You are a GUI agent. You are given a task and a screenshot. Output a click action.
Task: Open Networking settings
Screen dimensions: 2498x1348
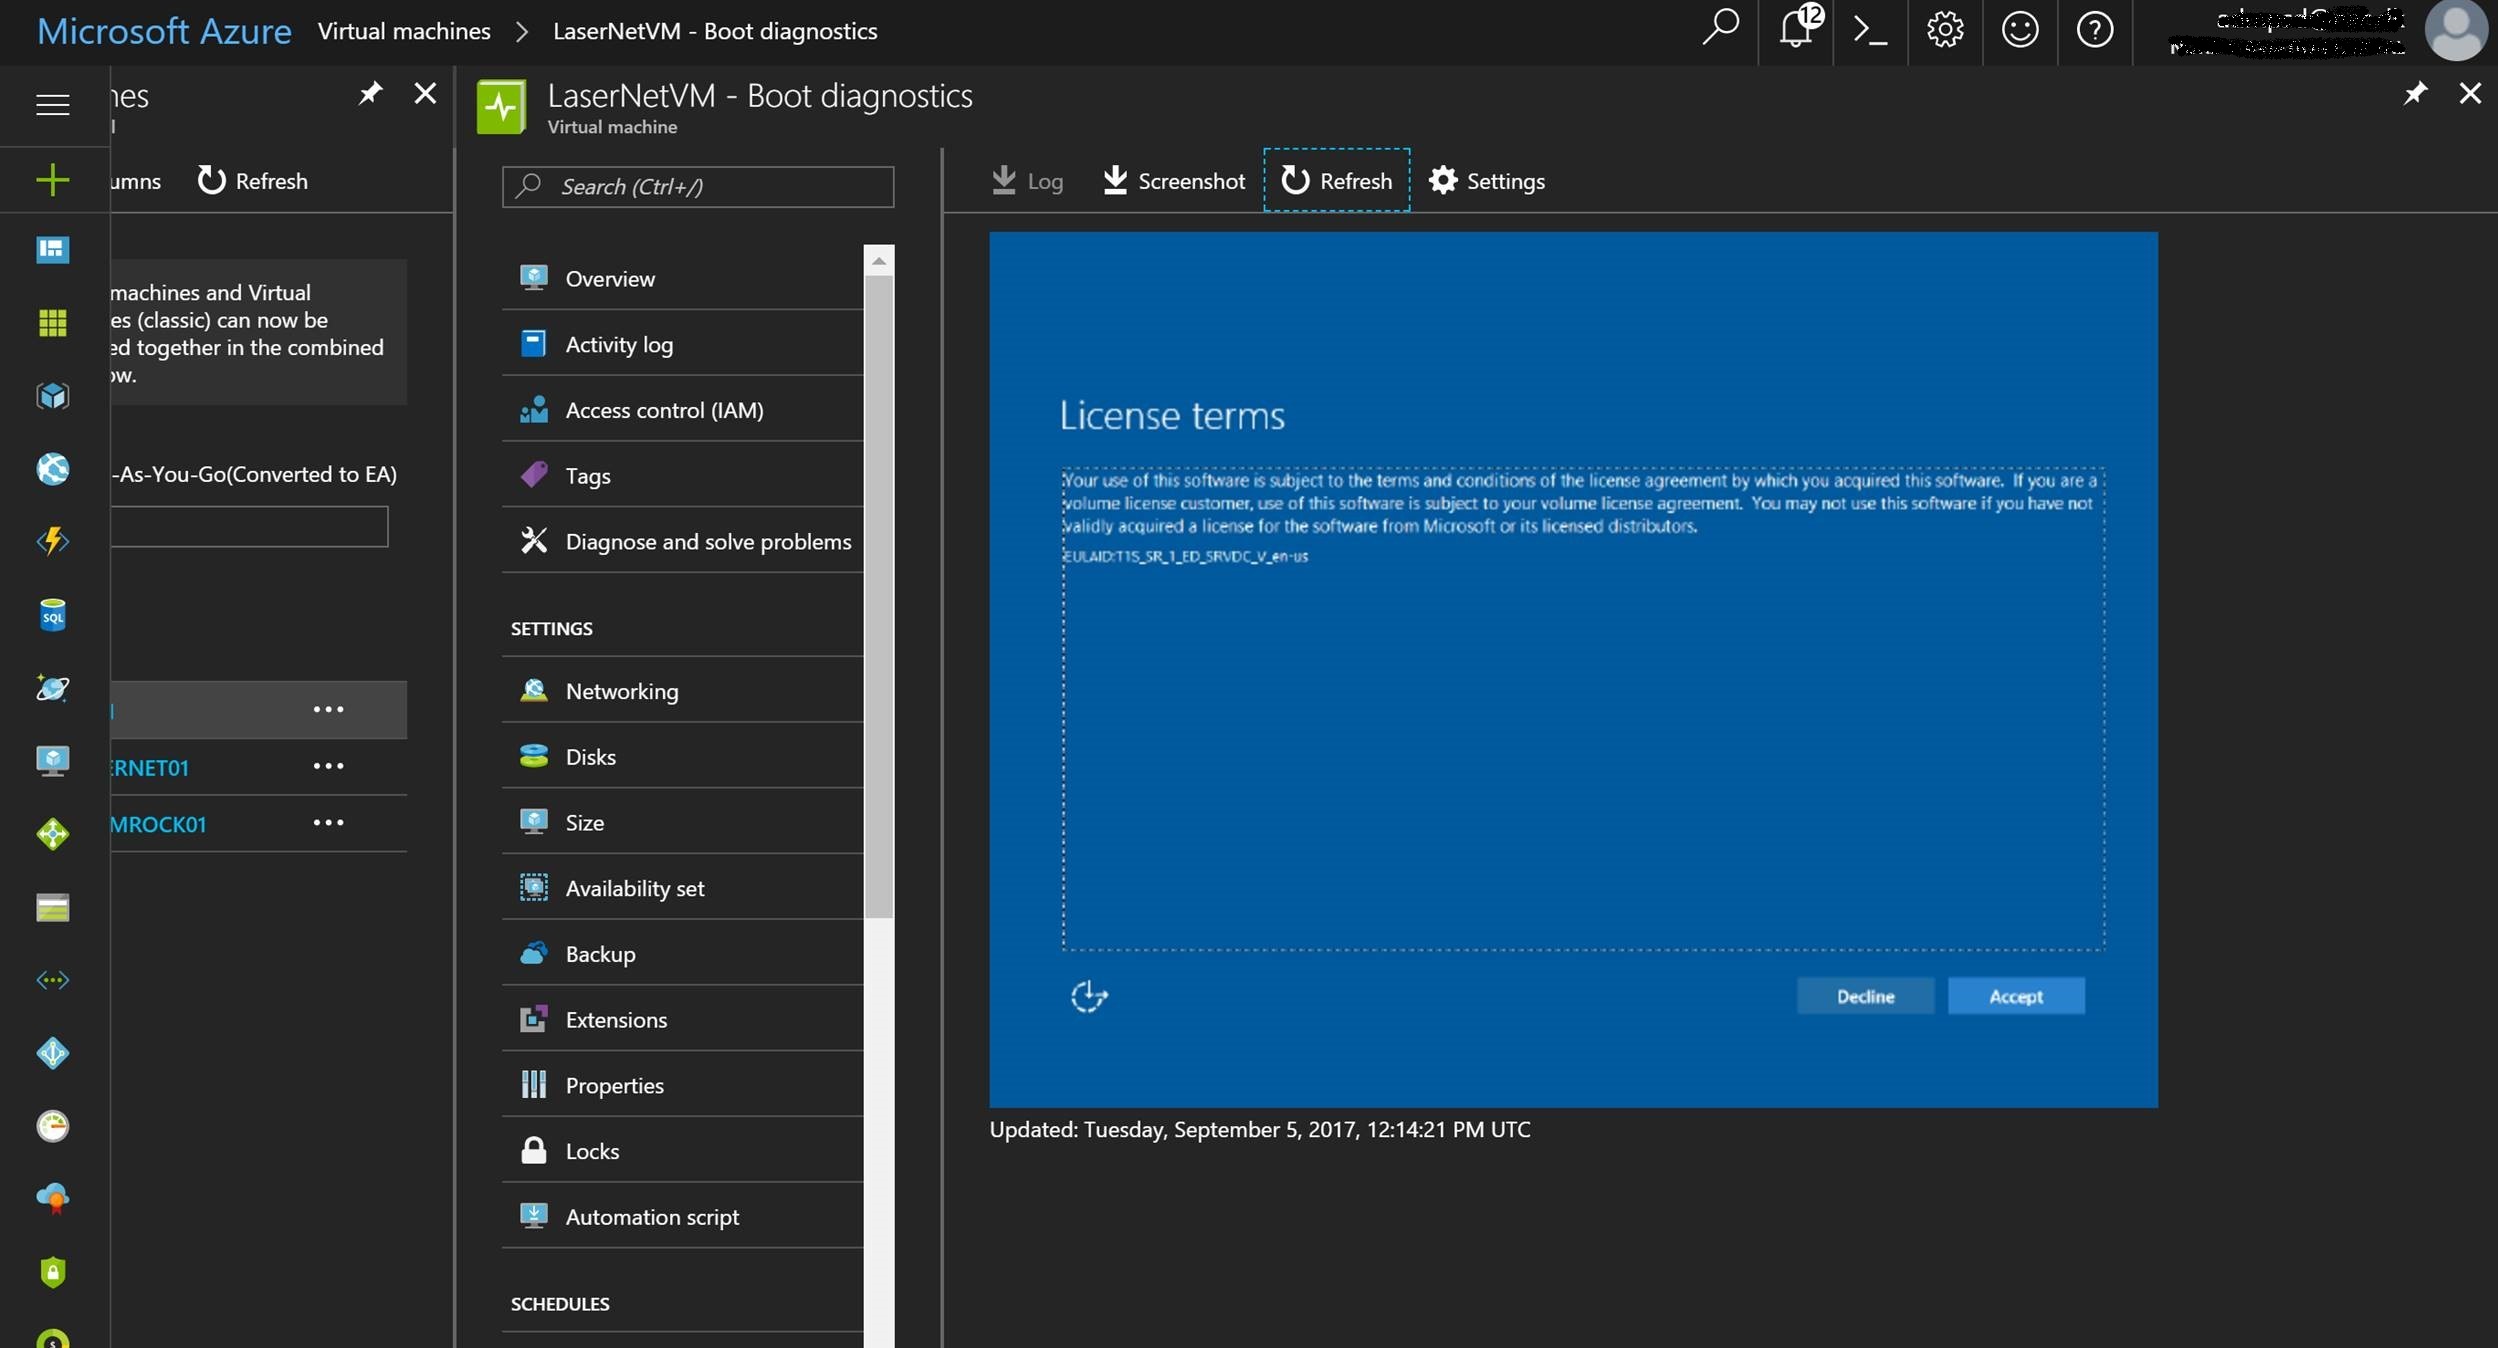tap(682, 691)
